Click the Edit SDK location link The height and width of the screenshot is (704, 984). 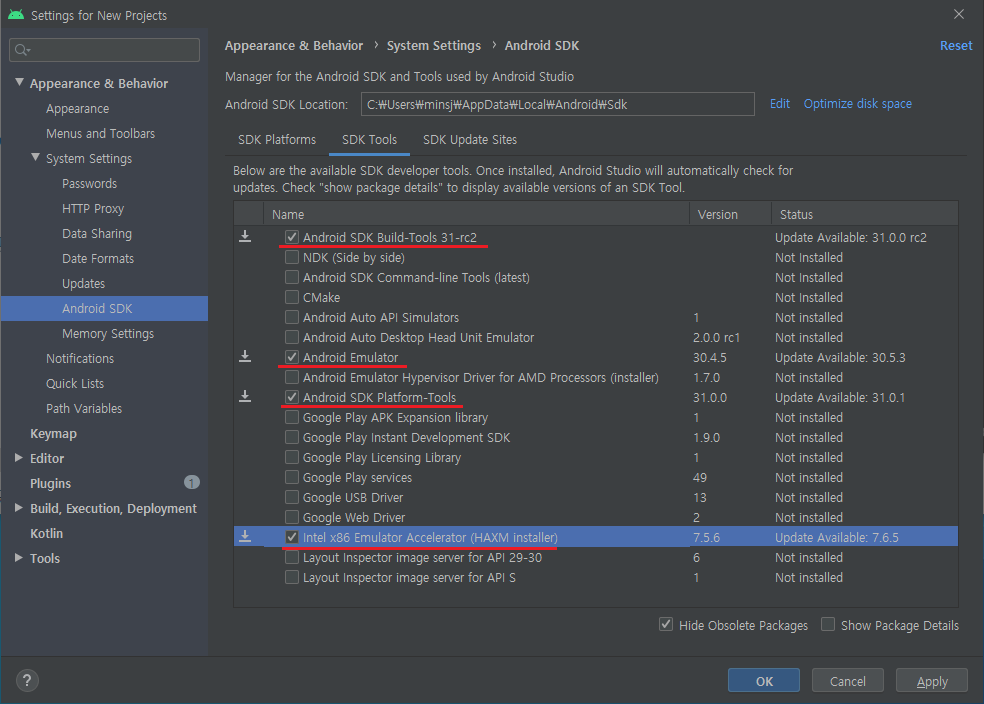tap(779, 104)
